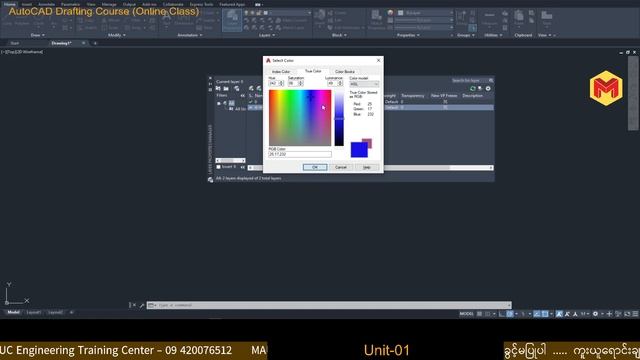Click the Saturation value stepper
Image resolution: width=640 pixels, height=360 pixels.
(301, 83)
